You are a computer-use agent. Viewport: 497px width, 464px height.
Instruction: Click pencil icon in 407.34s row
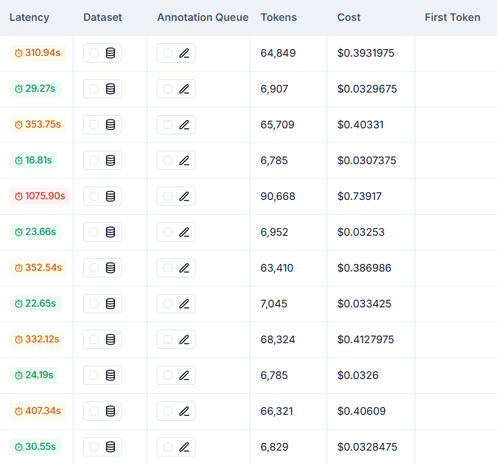coord(184,411)
